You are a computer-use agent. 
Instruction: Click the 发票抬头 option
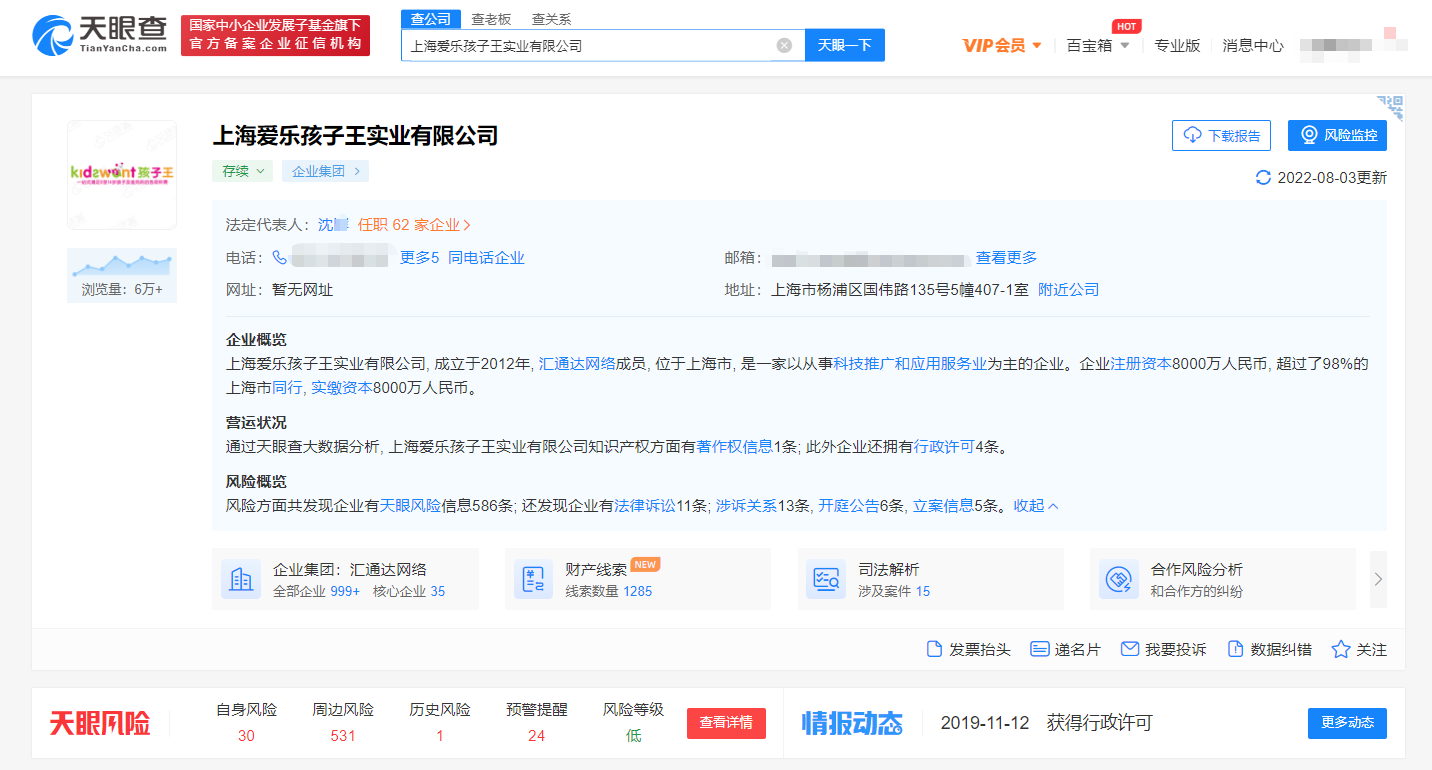(969, 649)
